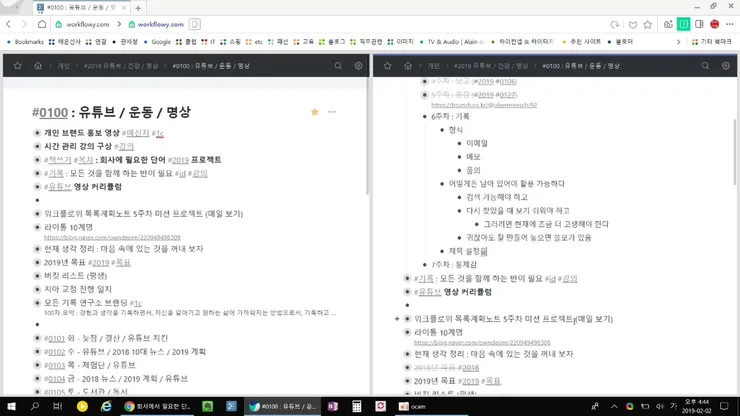This screenshot has width=740, height=416.
Task: Open blog.naver.com link in left pane
Action: pyautogui.click(x=112, y=238)
